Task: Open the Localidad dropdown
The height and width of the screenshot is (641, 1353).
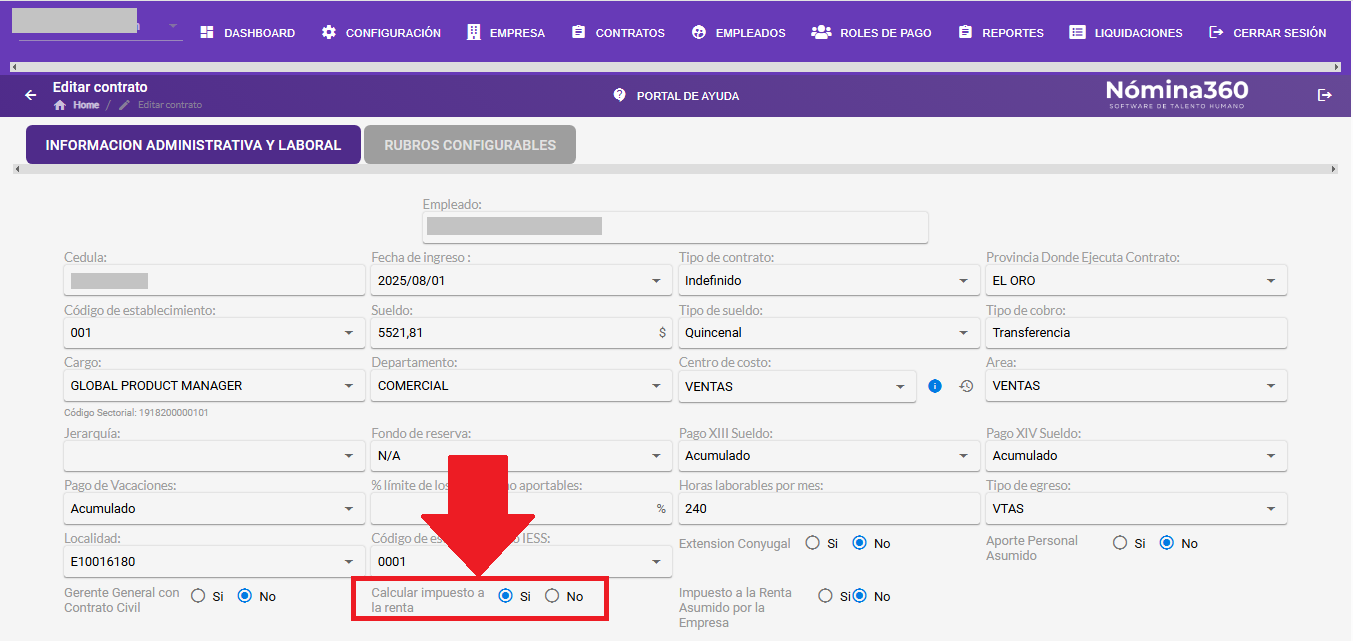Action: click(214, 562)
